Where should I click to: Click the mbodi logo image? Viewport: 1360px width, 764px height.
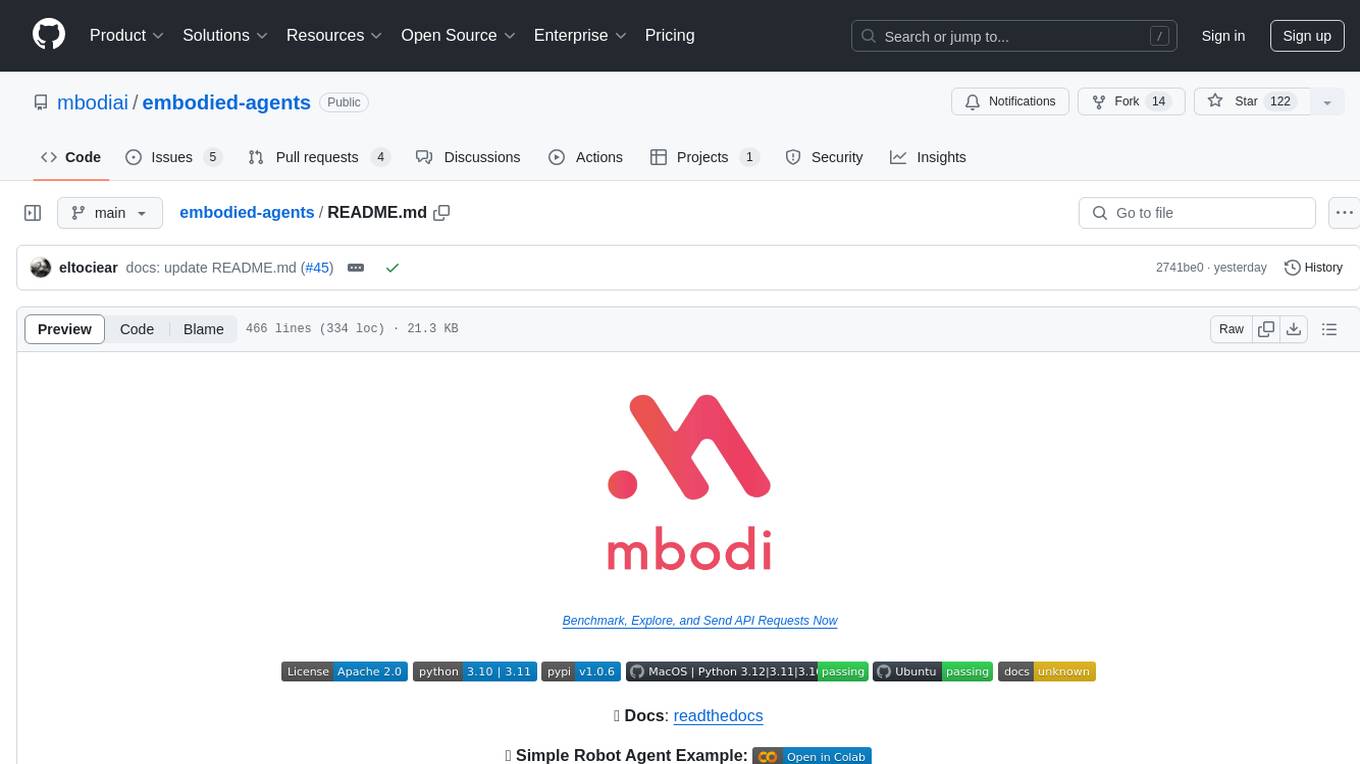[689, 482]
